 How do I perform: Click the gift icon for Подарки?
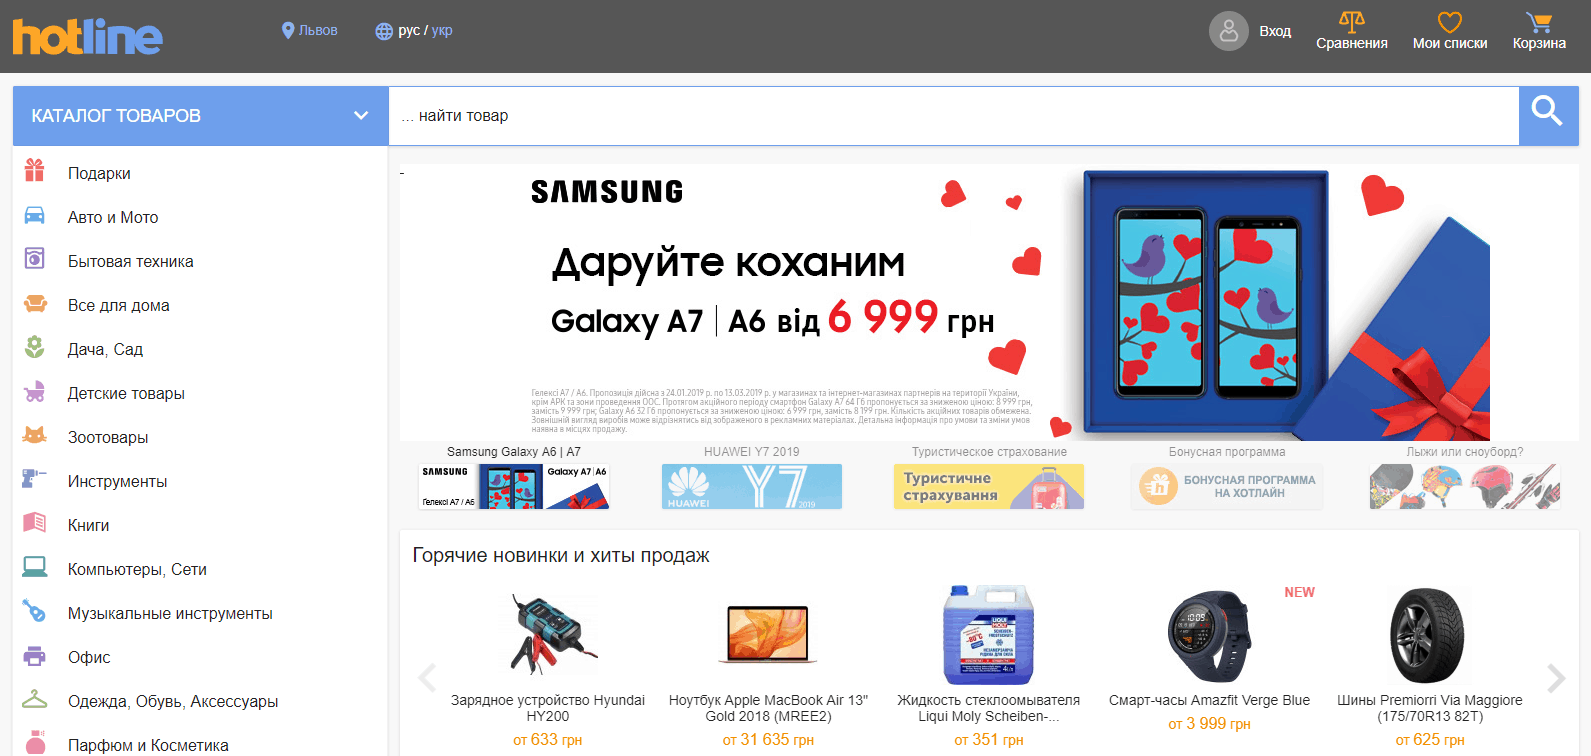coord(35,171)
